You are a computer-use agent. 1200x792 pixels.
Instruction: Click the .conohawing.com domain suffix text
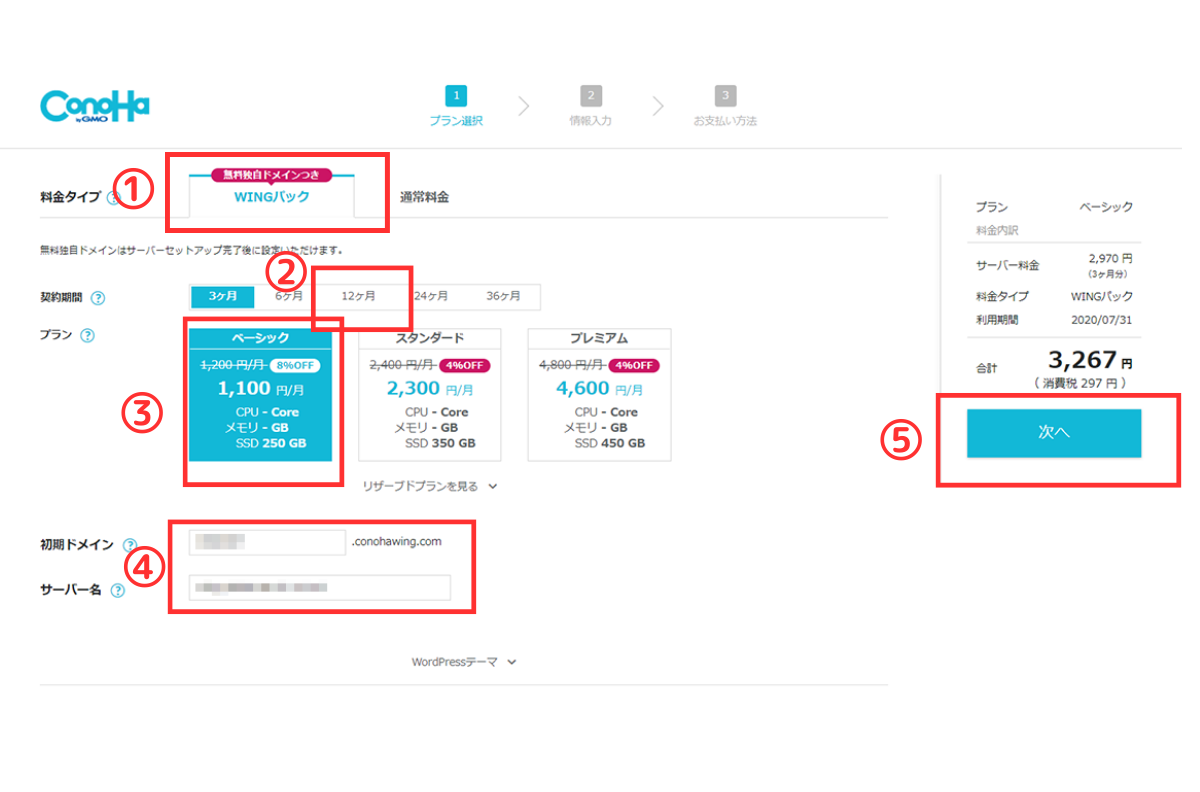[397, 542]
